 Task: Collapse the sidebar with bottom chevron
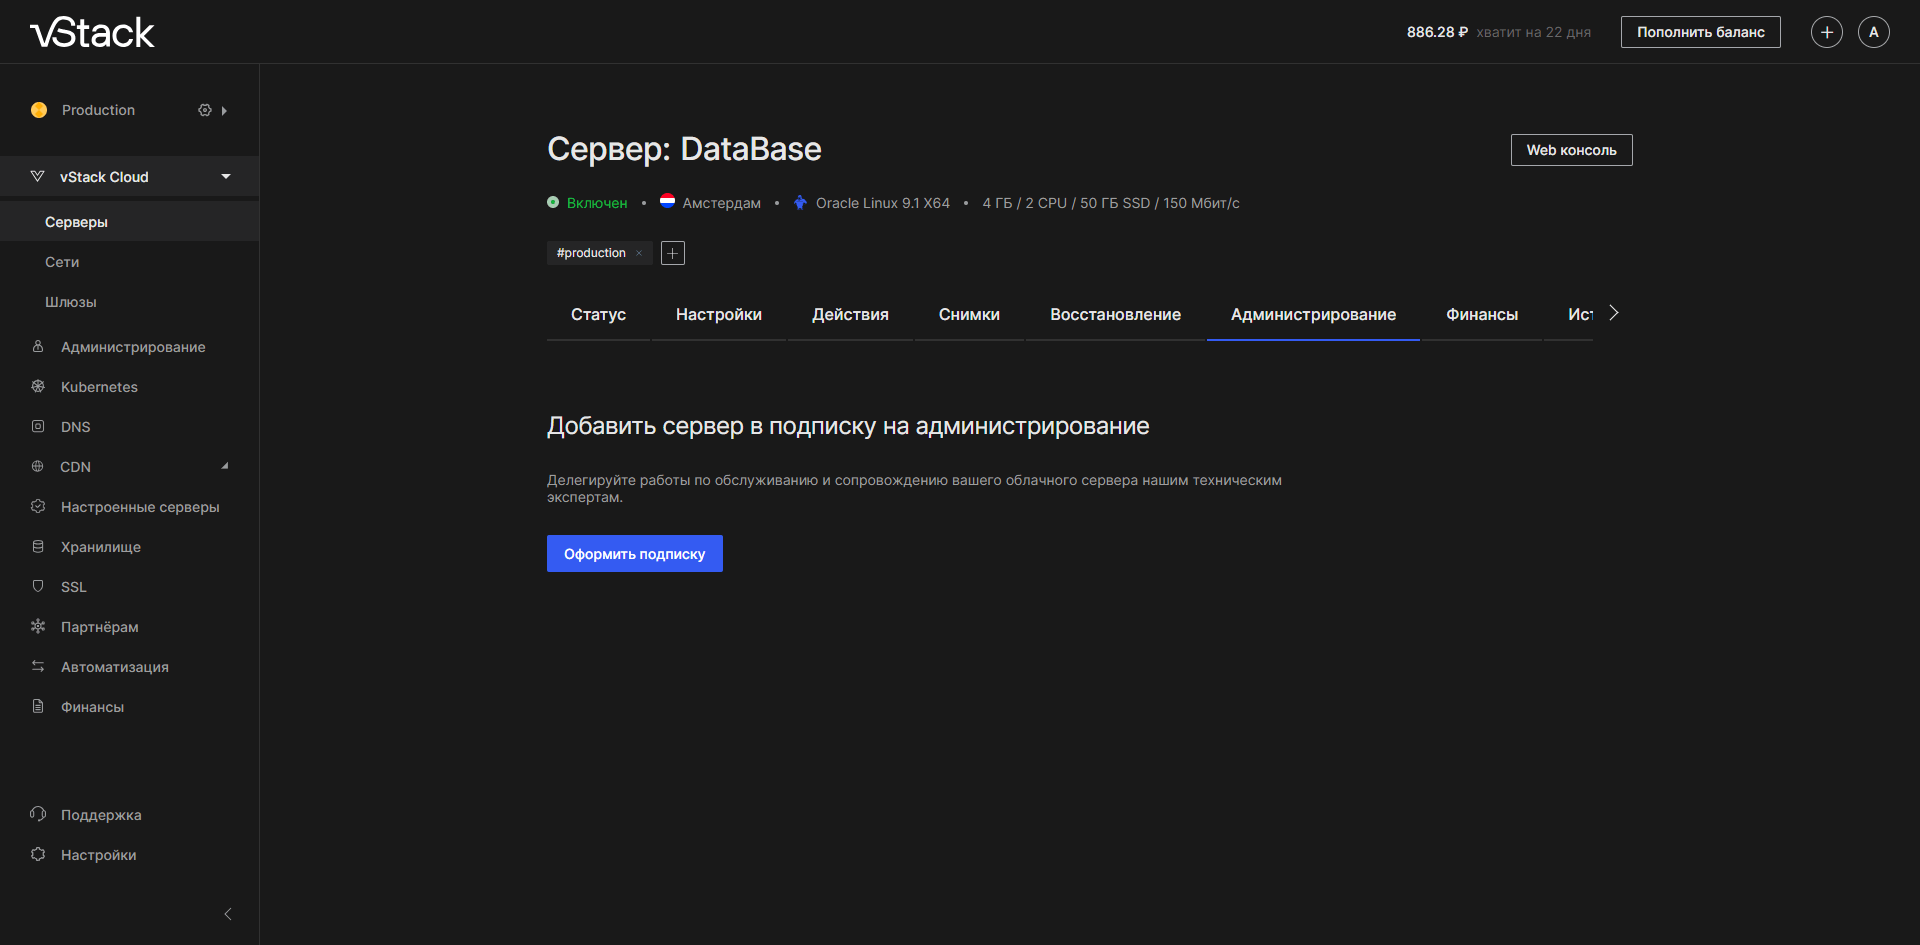point(228,914)
